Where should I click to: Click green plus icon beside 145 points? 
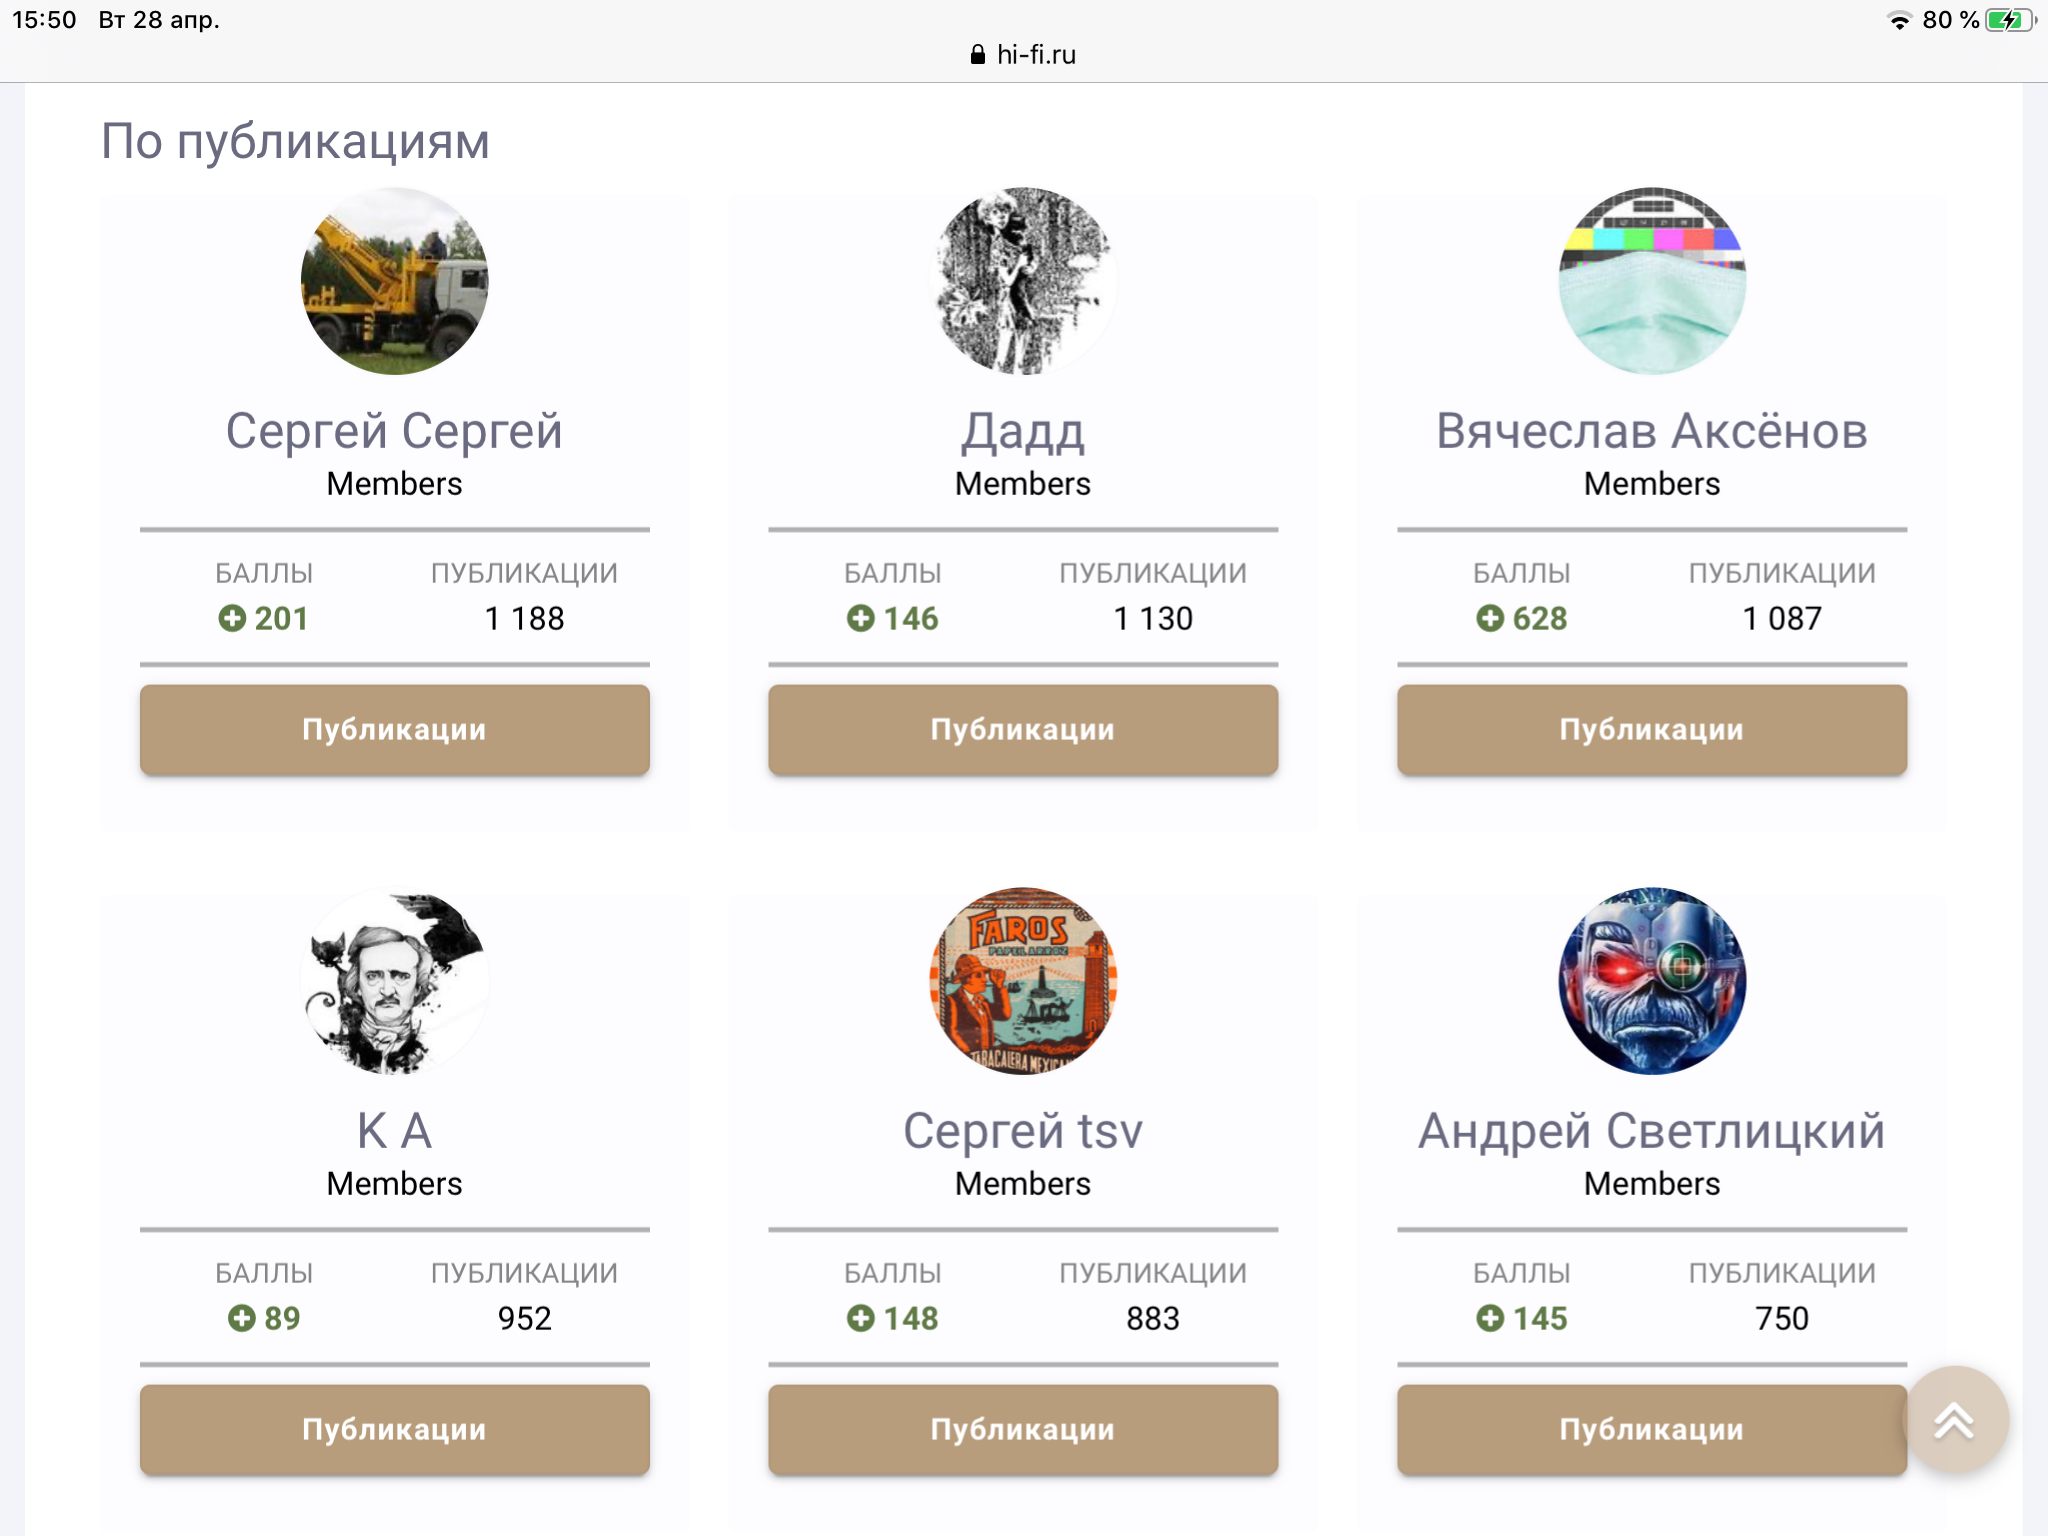tap(1489, 1318)
